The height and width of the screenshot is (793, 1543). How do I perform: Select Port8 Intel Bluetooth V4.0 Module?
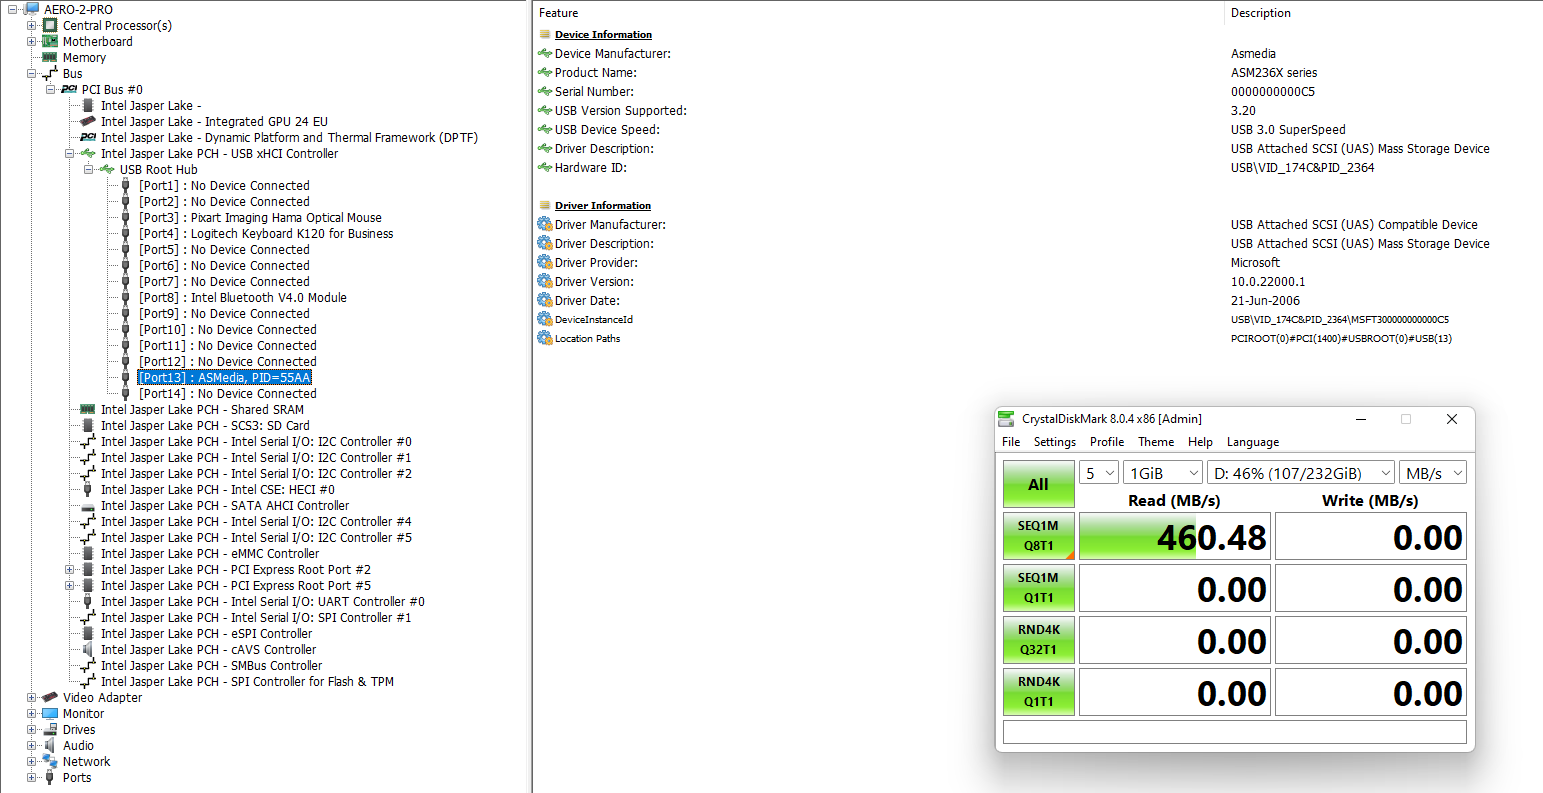click(x=243, y=297)
